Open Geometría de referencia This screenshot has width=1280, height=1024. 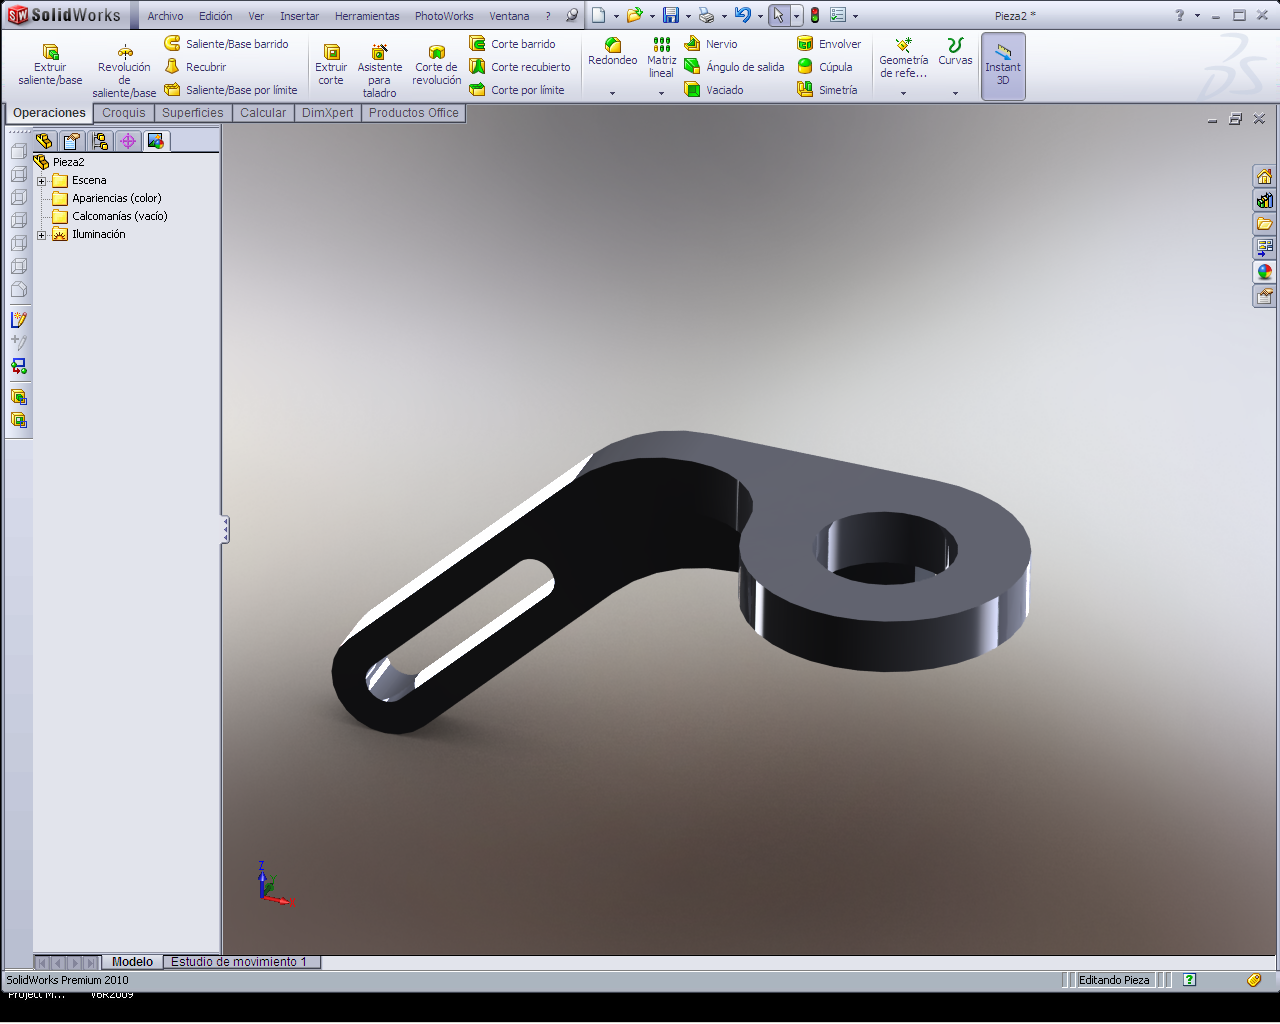[x=904, y=58]
